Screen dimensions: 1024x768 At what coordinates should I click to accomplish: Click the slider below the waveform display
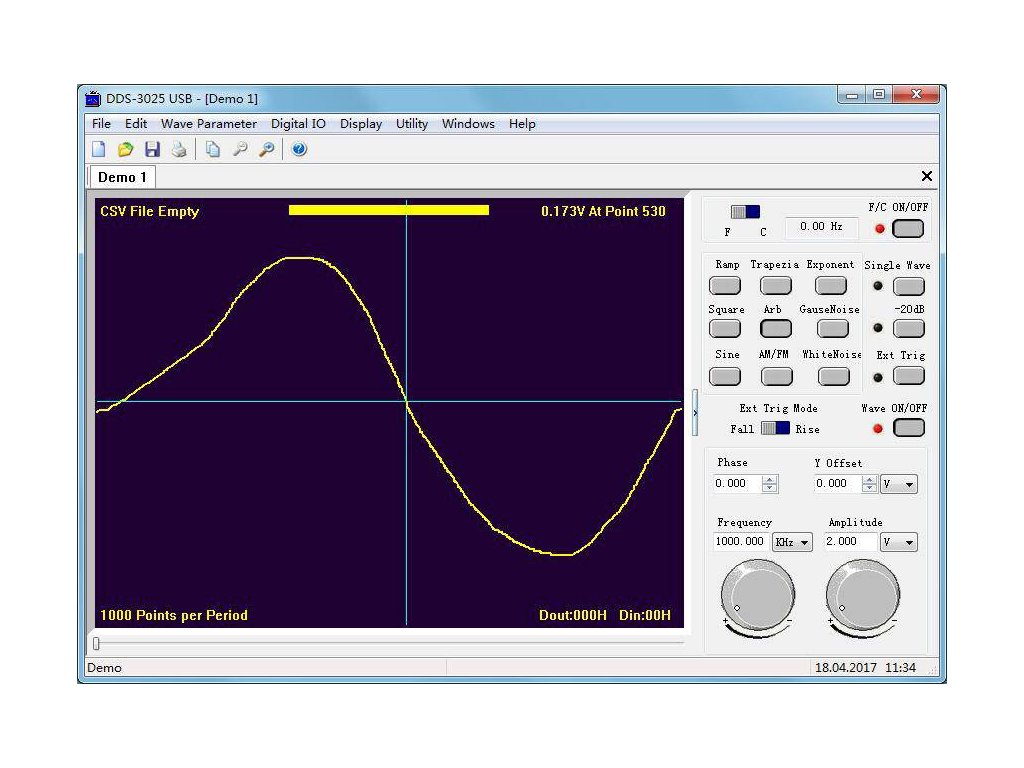point(97,643)
